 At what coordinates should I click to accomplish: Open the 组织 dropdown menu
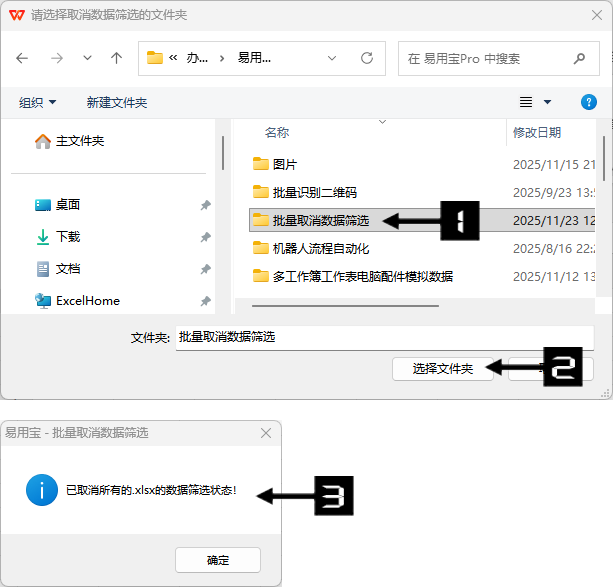click(38, 102)
